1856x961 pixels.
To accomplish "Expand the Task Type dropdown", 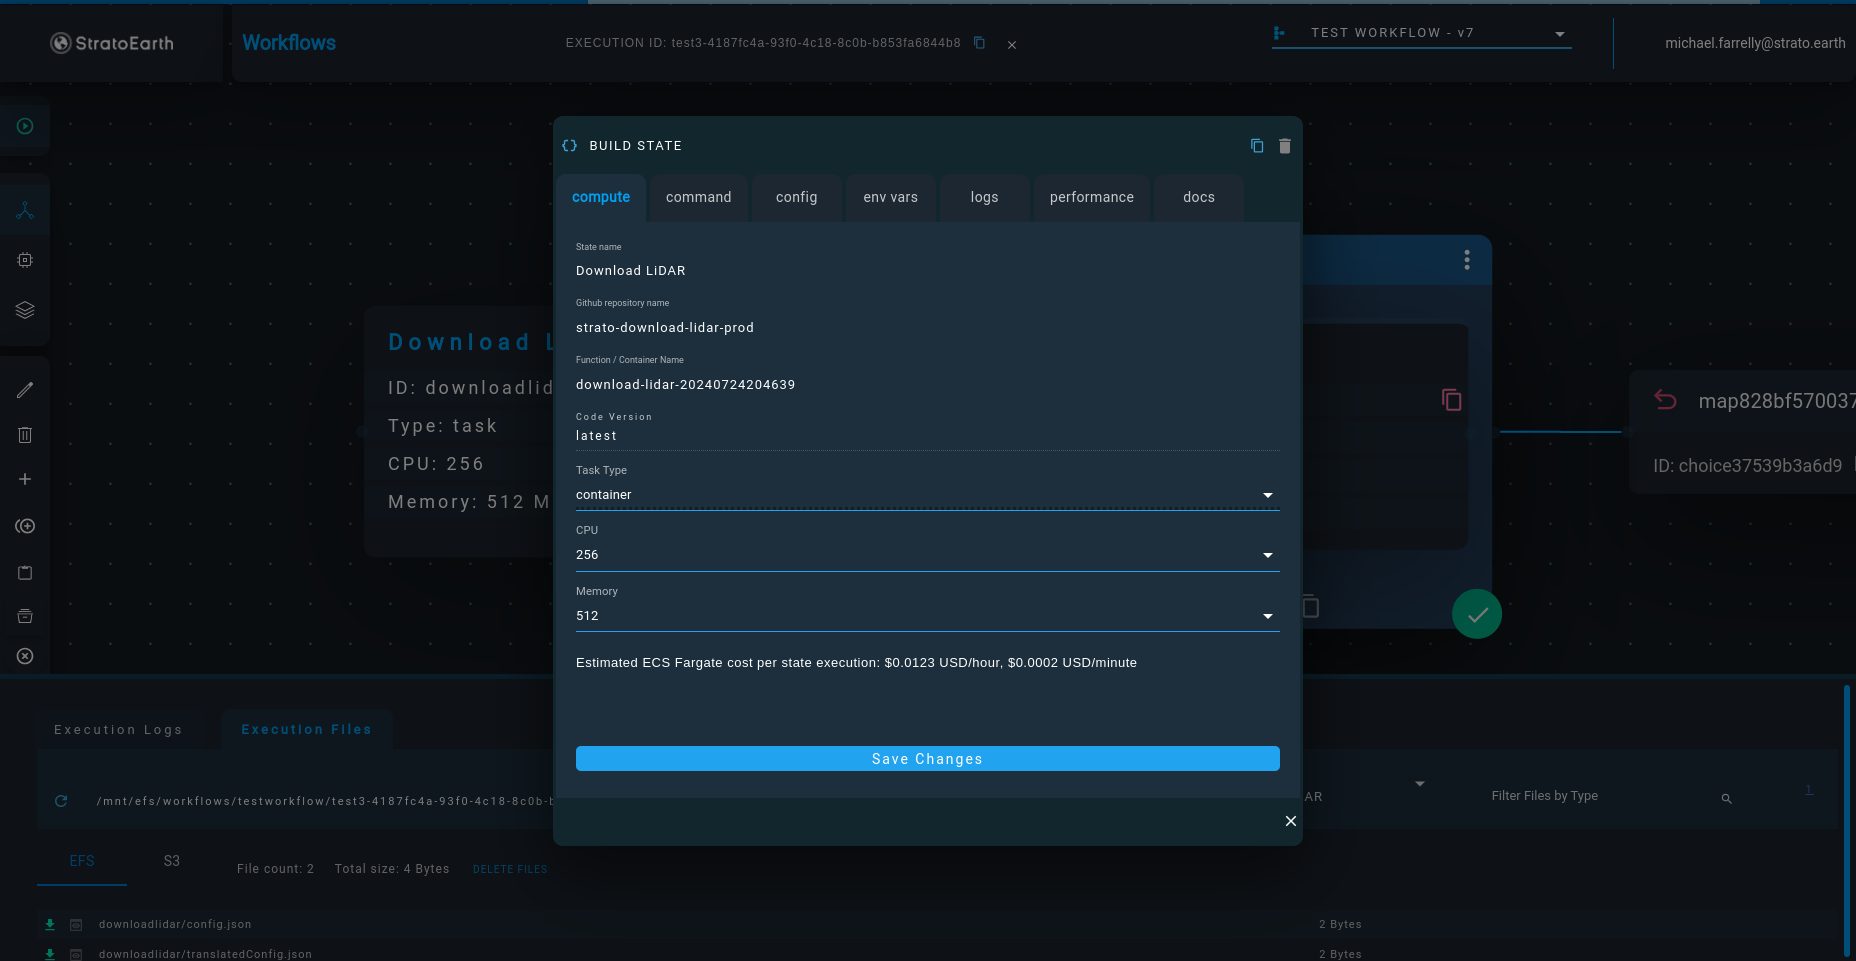I will pyautogui.click(x=927, y=495).
